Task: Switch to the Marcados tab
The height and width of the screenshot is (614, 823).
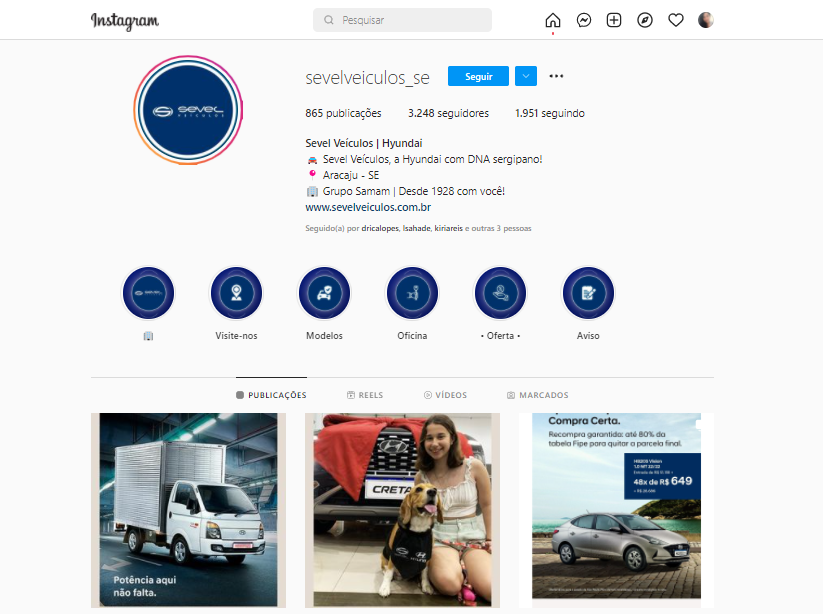Action: click(x=538, y=395)
